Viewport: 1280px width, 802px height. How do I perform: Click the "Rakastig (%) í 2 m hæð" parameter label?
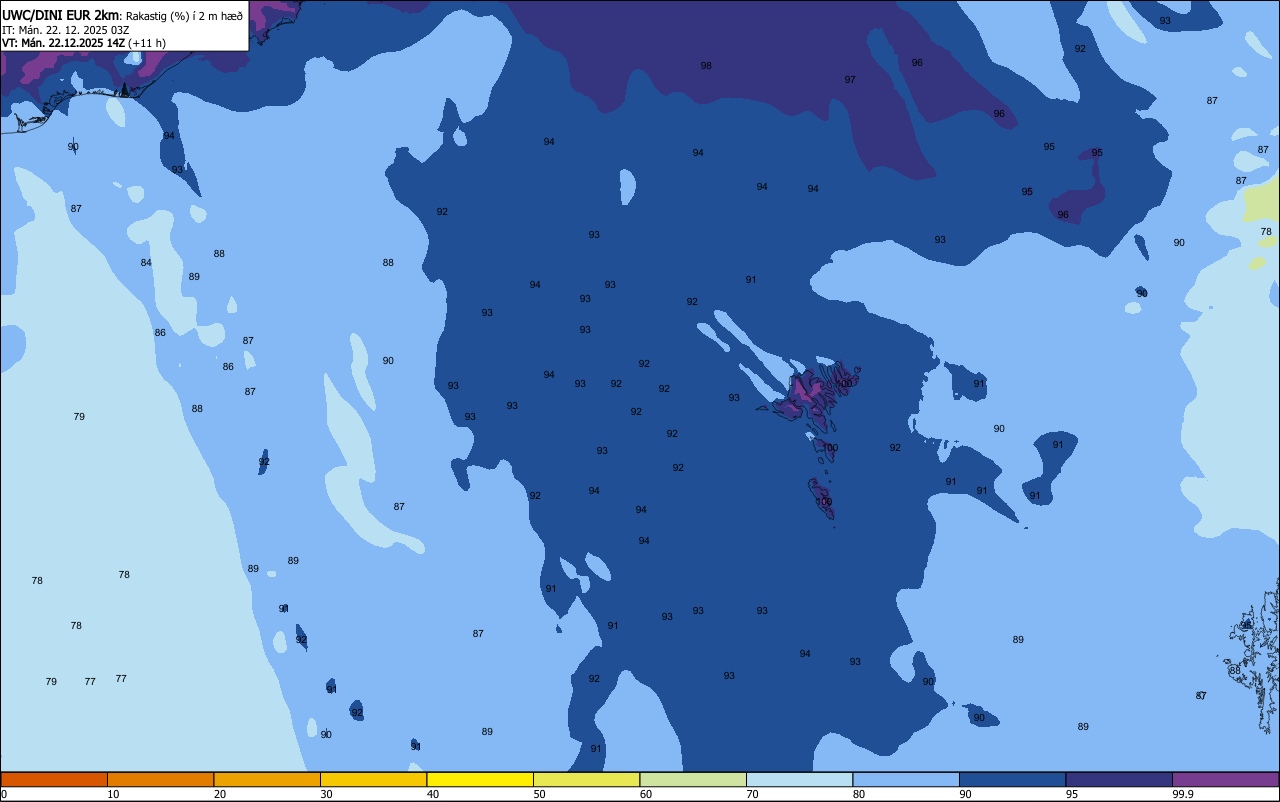[184, 16]
